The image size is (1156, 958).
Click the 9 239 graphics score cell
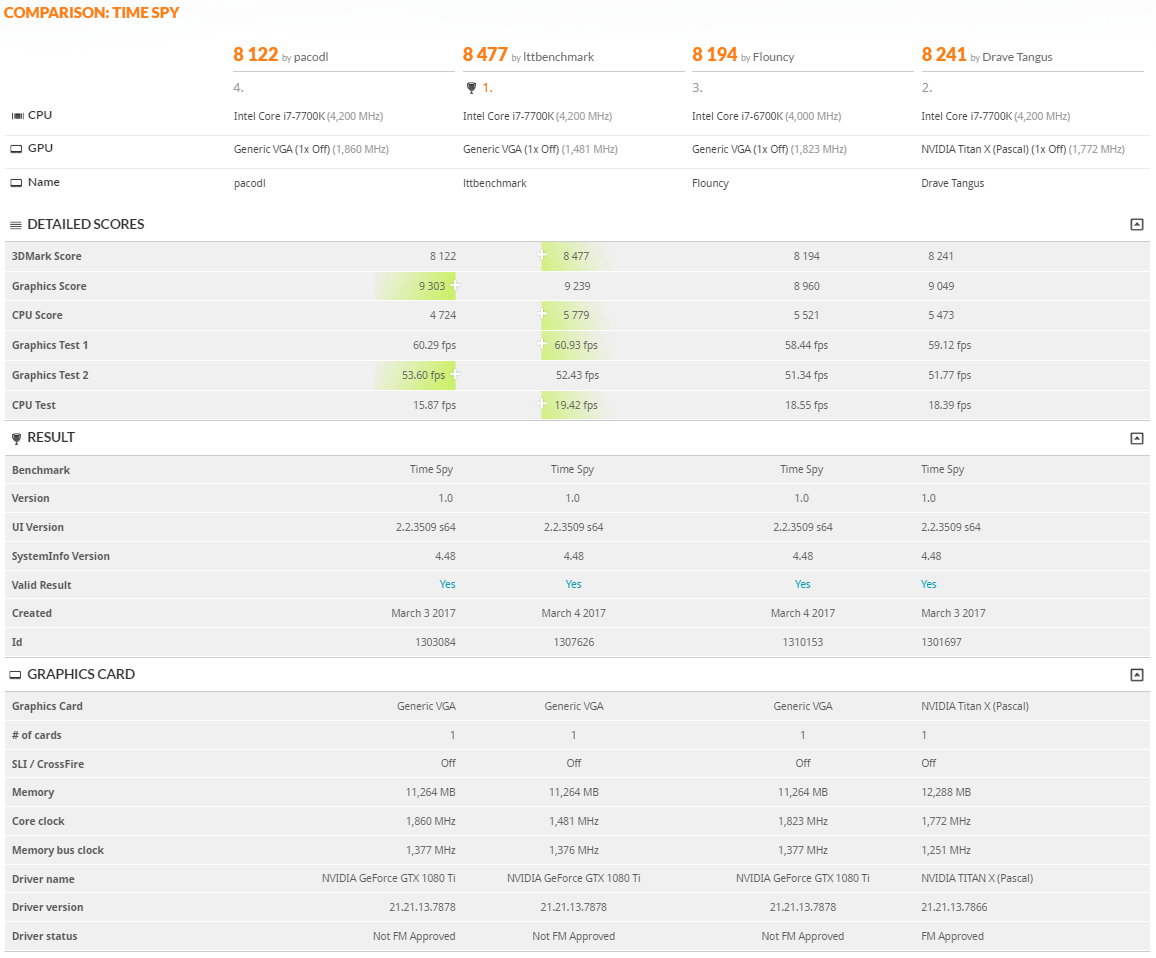click(x=577, y=286)
